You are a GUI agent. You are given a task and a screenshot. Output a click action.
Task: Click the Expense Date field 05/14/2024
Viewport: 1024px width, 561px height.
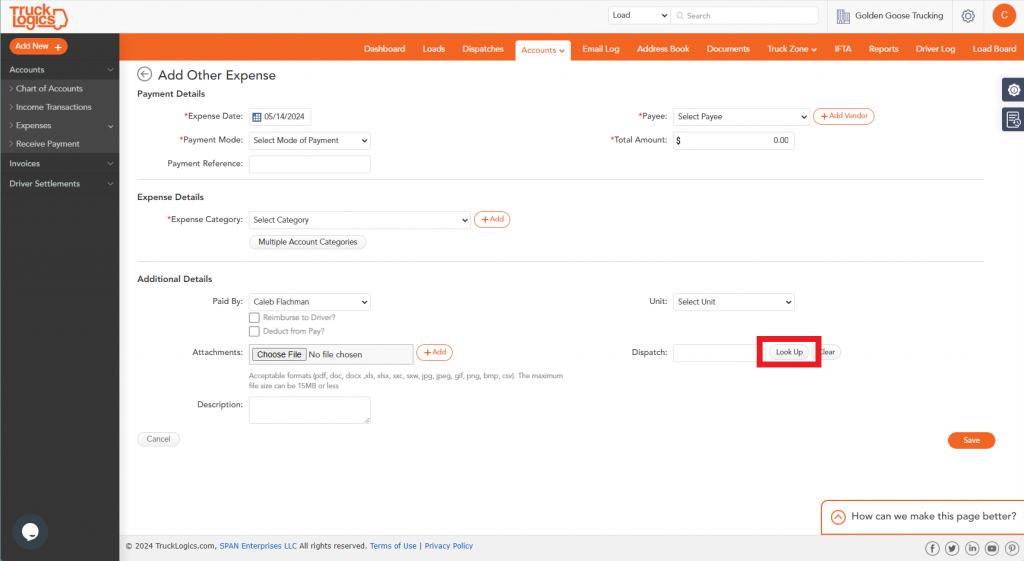pyautogui.click(x=280, y=117)
